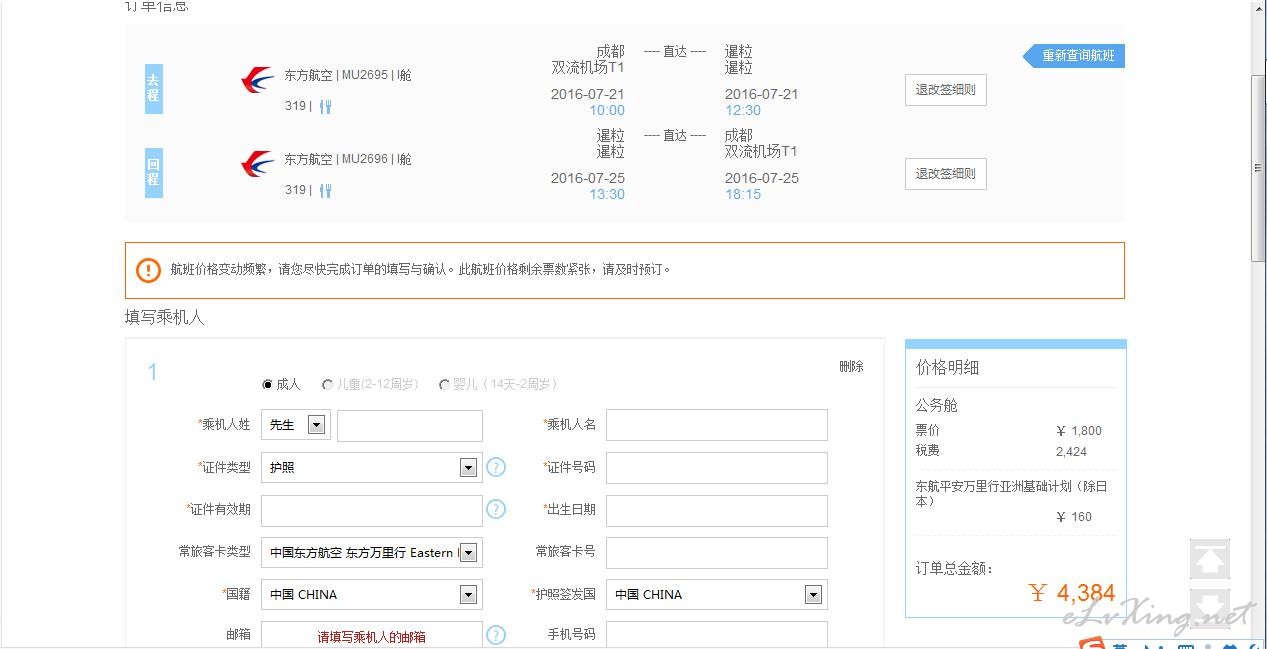Viewport: 1267px width, 649px height.
Task: Click the meal icon on the outbound flight row
Action: tap(326, 106)
